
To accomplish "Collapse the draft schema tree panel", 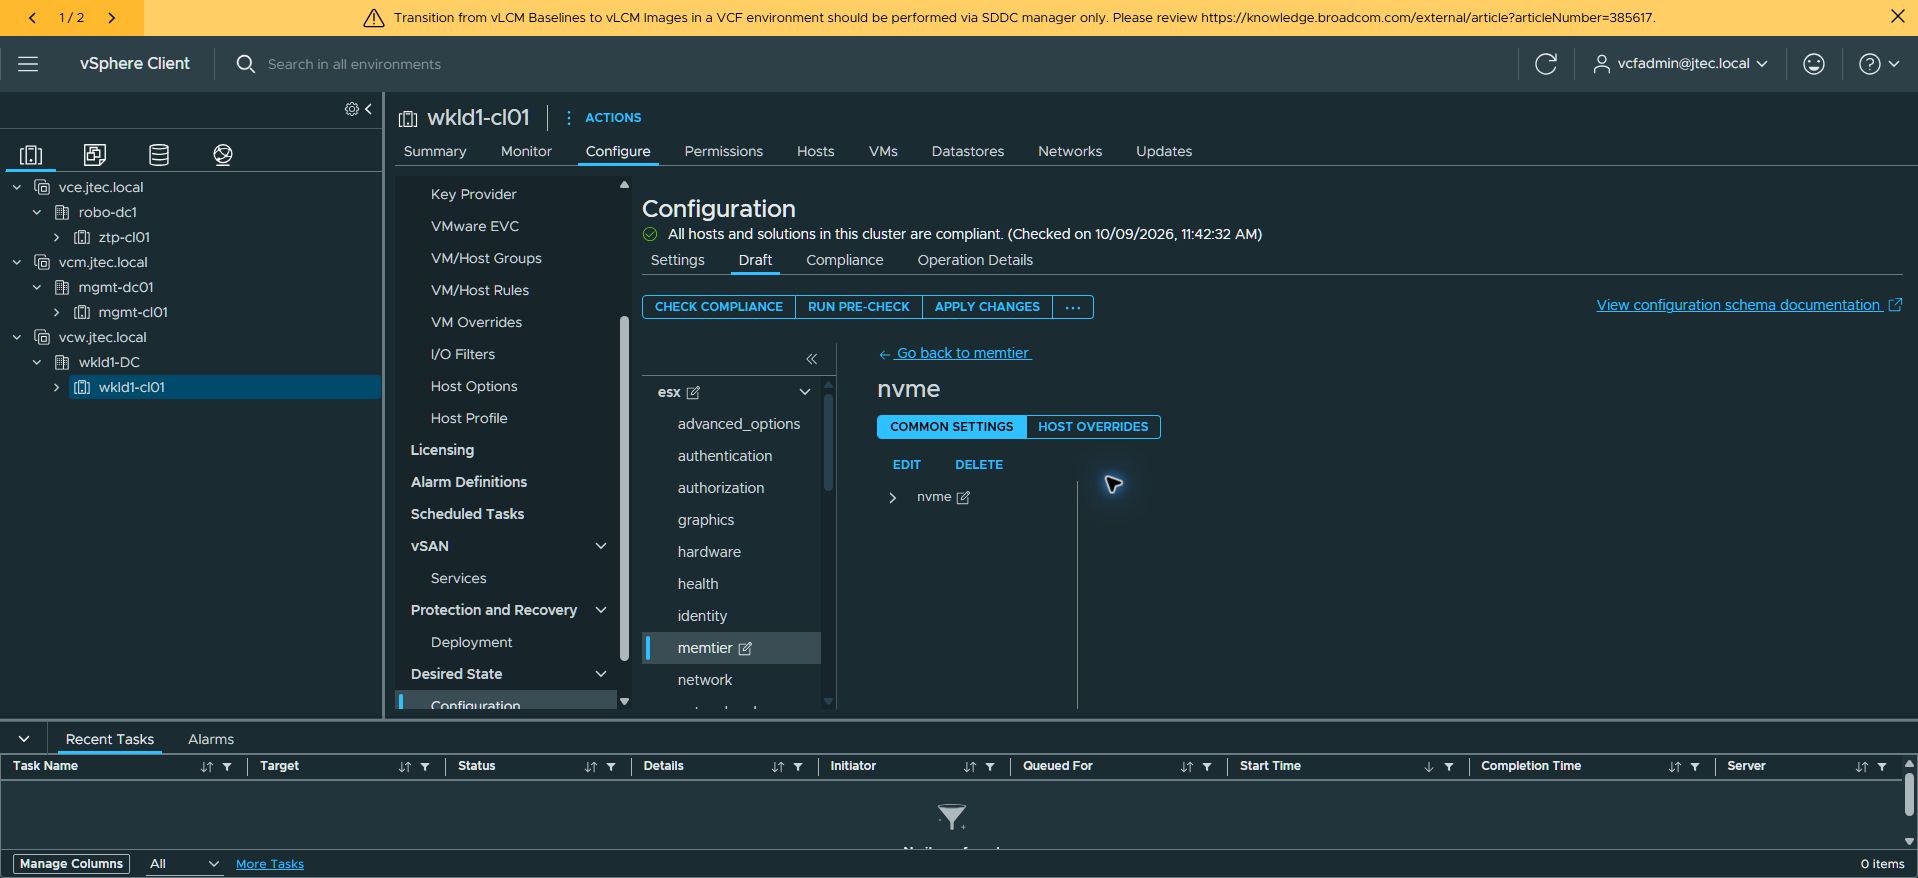I will [812, 359].
